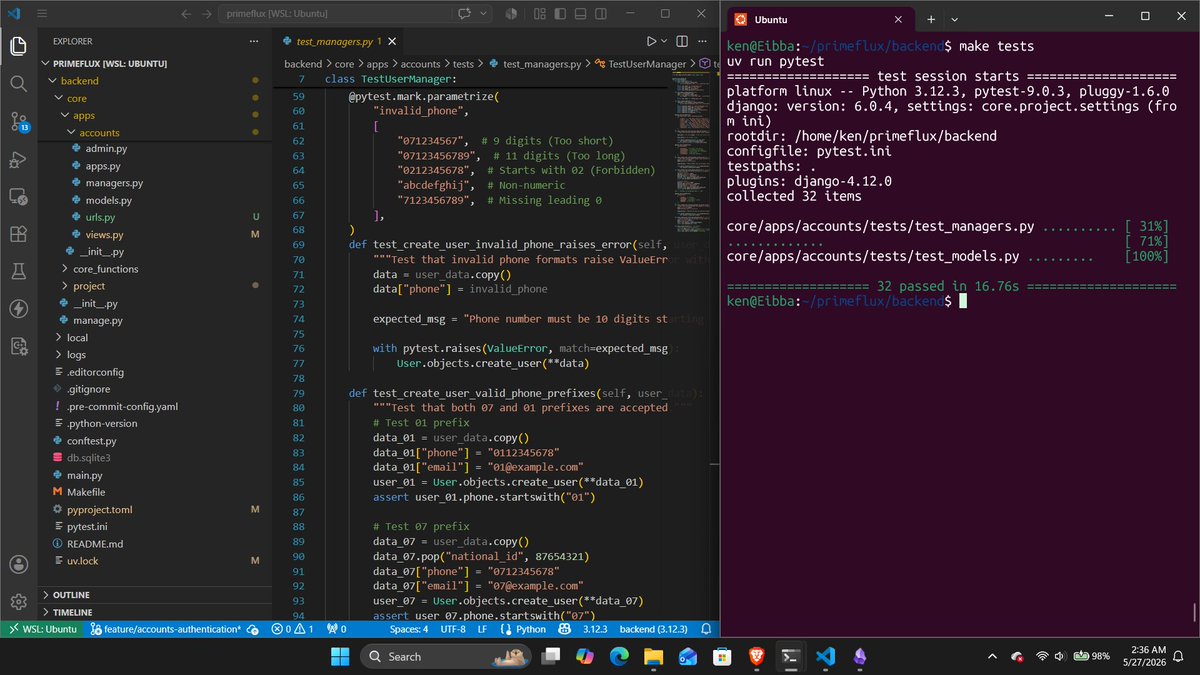Image resolution: width=1200 pixels, height=675 pixels.
Task: Click the Synchronize Changes cloud icon
Action: point(252,629)
